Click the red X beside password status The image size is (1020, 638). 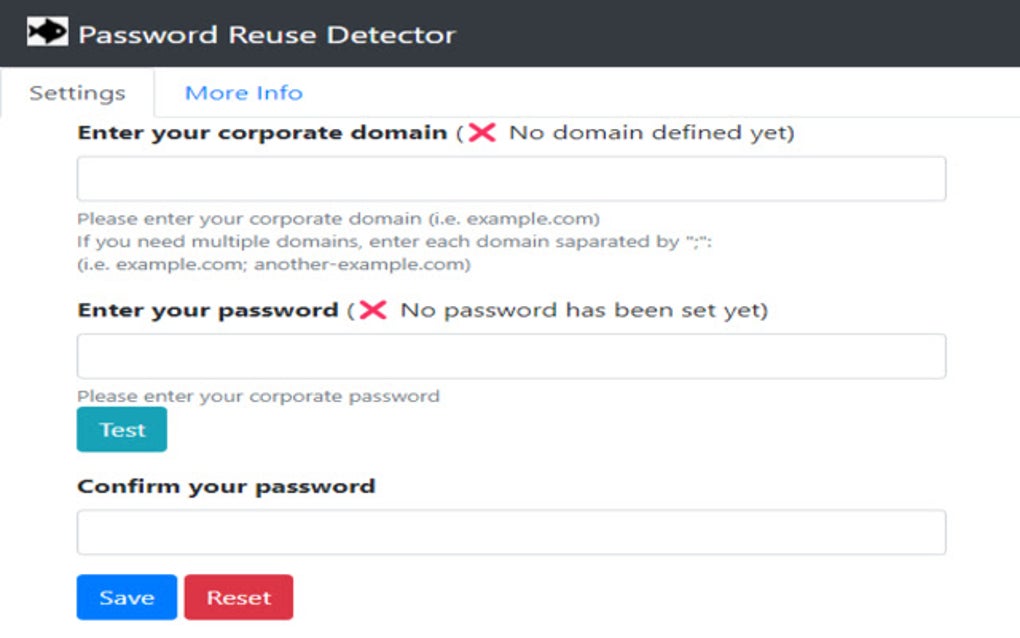pos(373,310)
